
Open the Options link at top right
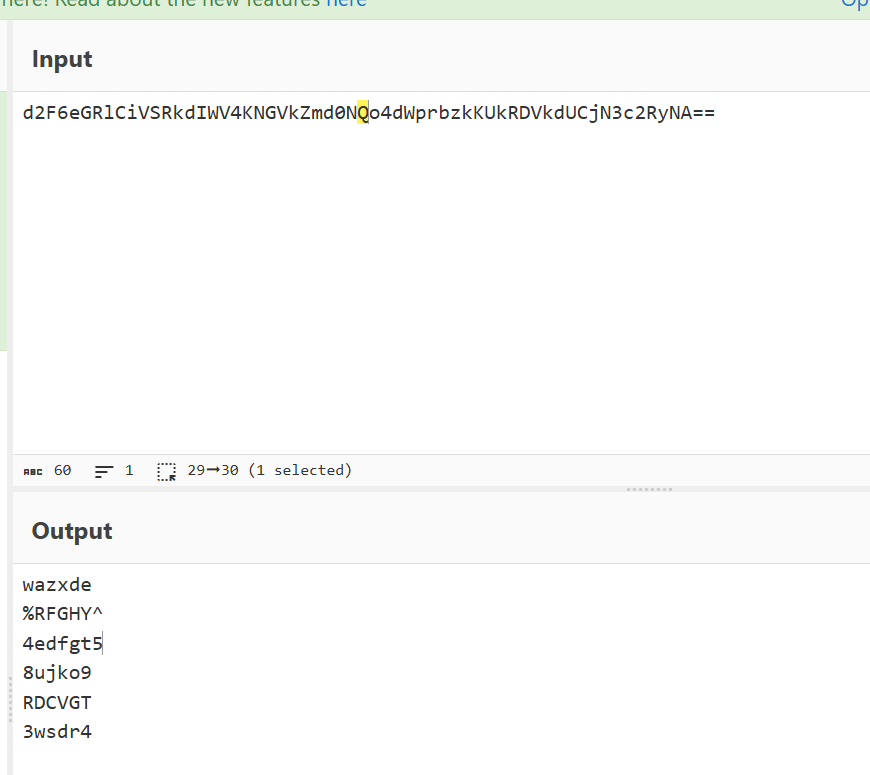click(855, 3)
